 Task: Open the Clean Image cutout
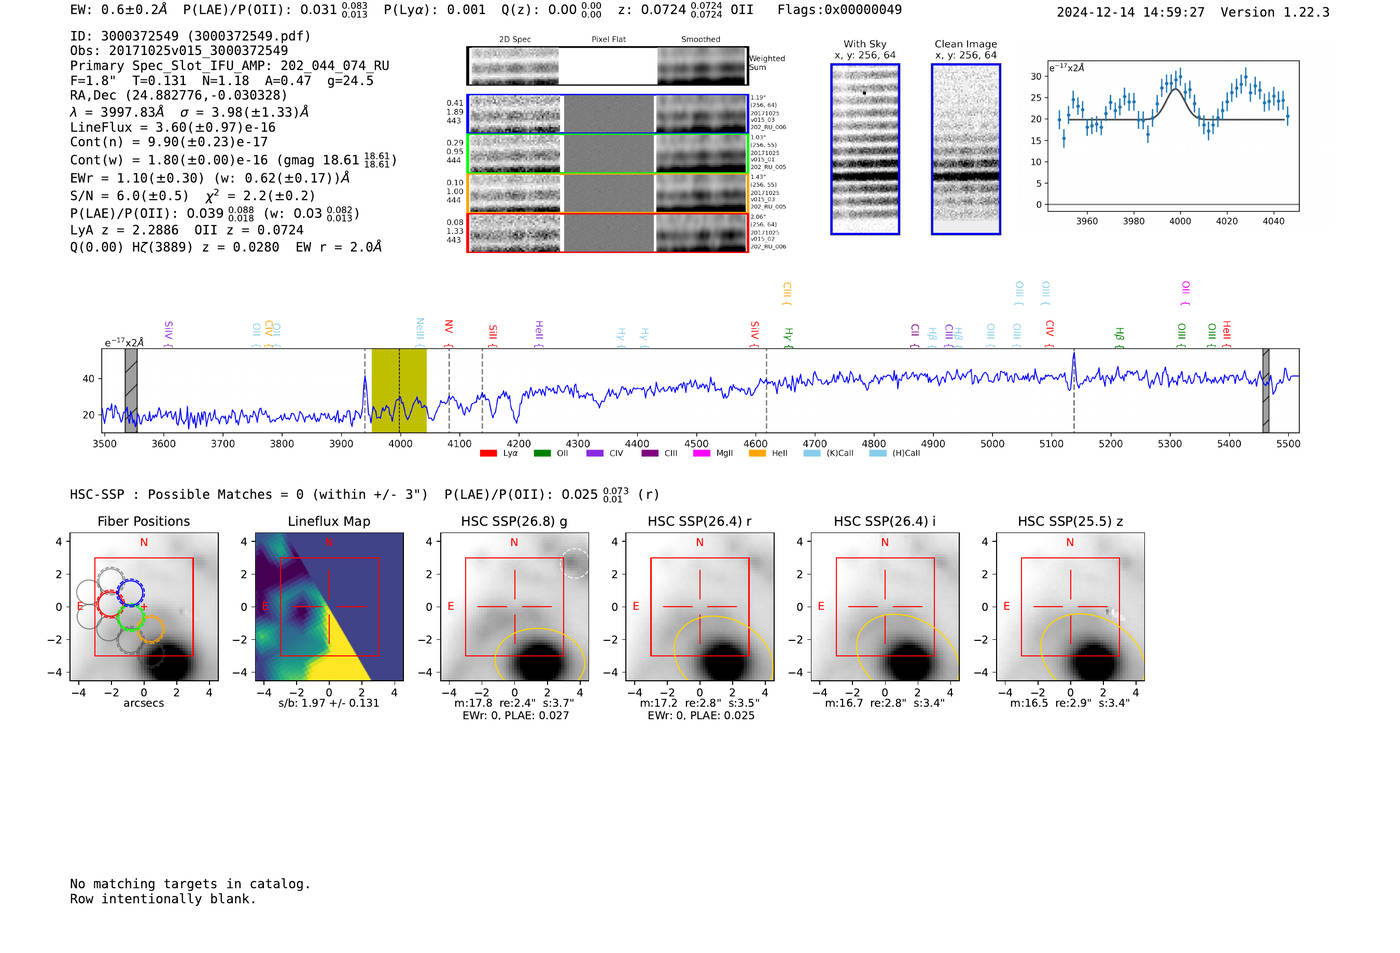[x=966, y=149]
